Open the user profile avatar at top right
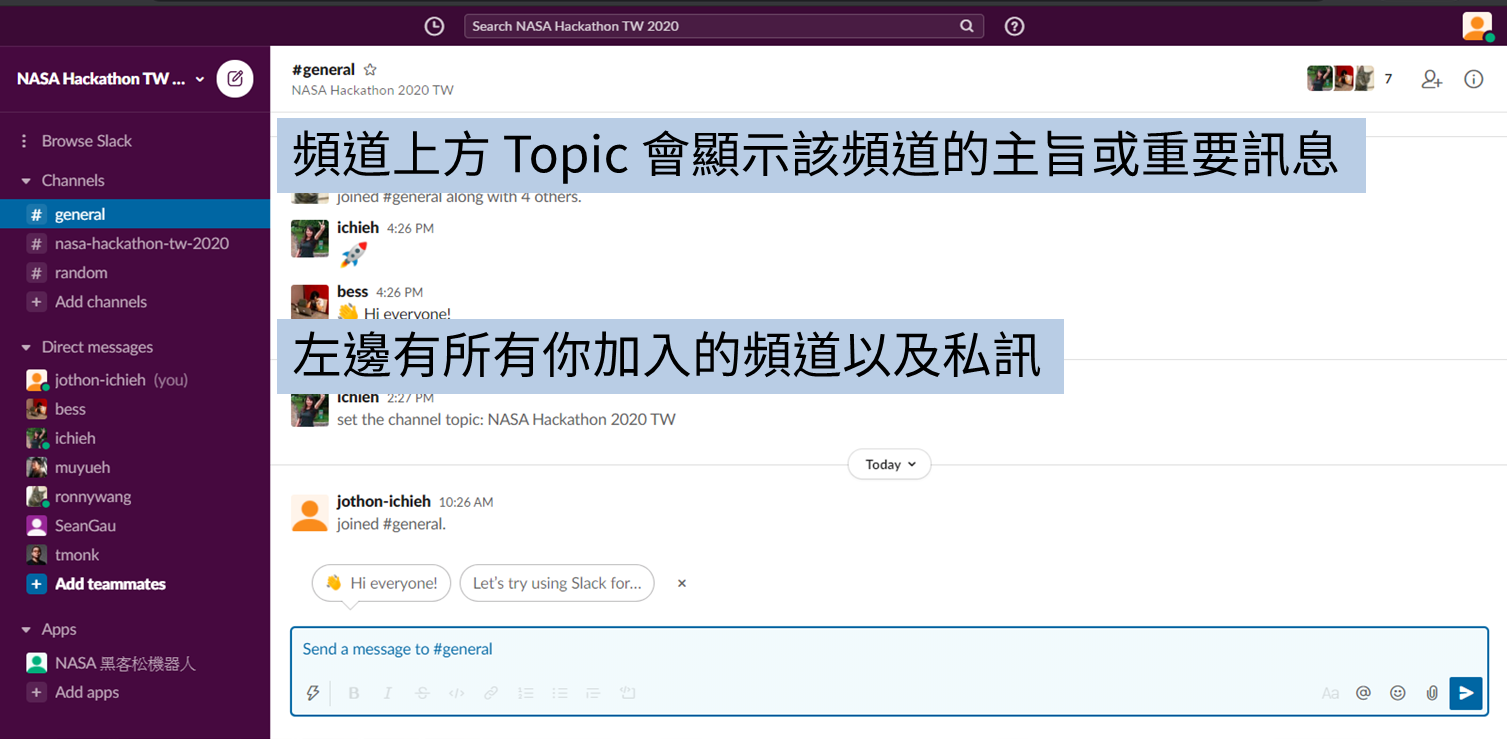 coord(1477,26)
